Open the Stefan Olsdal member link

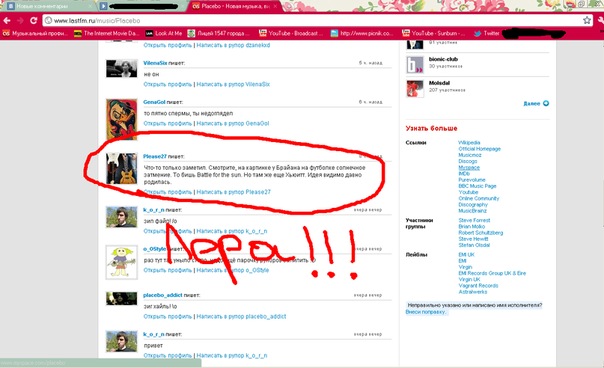coord(474,245)
